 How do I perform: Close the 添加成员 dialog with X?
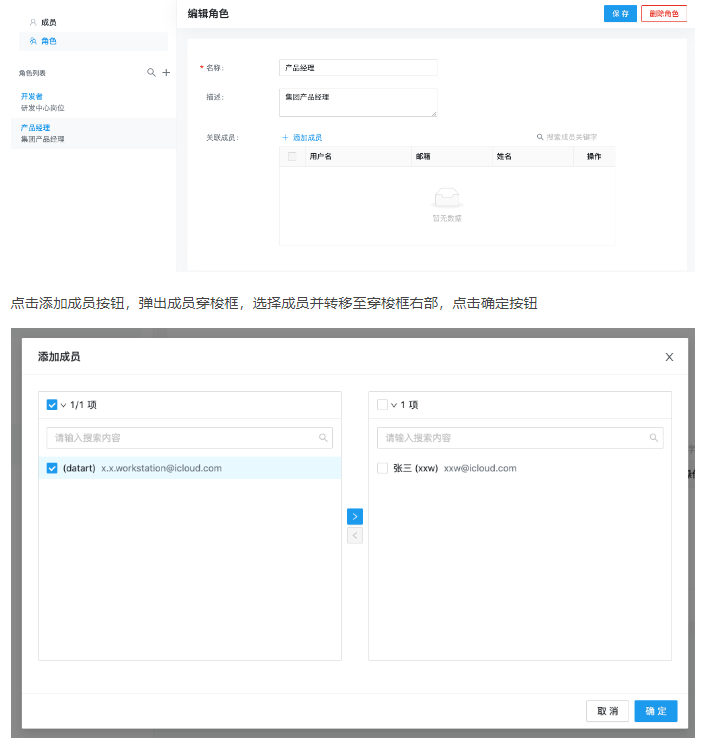tap(669, 357)
